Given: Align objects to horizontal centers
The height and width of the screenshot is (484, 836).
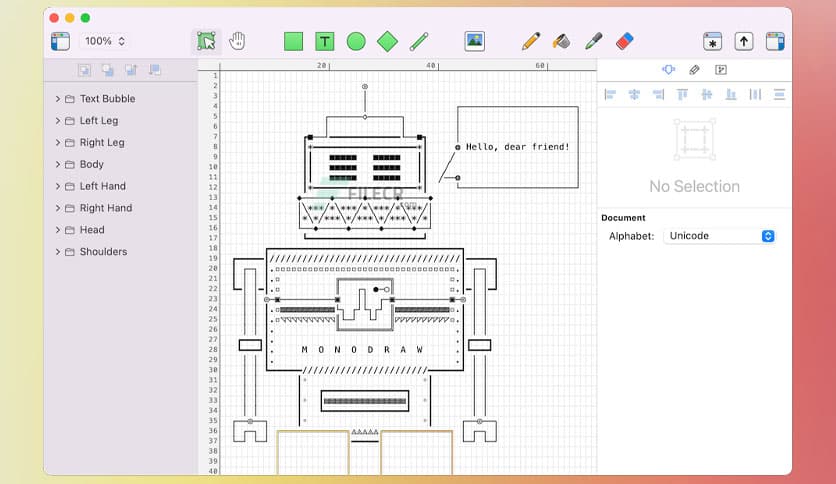Looking at the screenshot, I should pyautogui.click(x=634, y=95).
